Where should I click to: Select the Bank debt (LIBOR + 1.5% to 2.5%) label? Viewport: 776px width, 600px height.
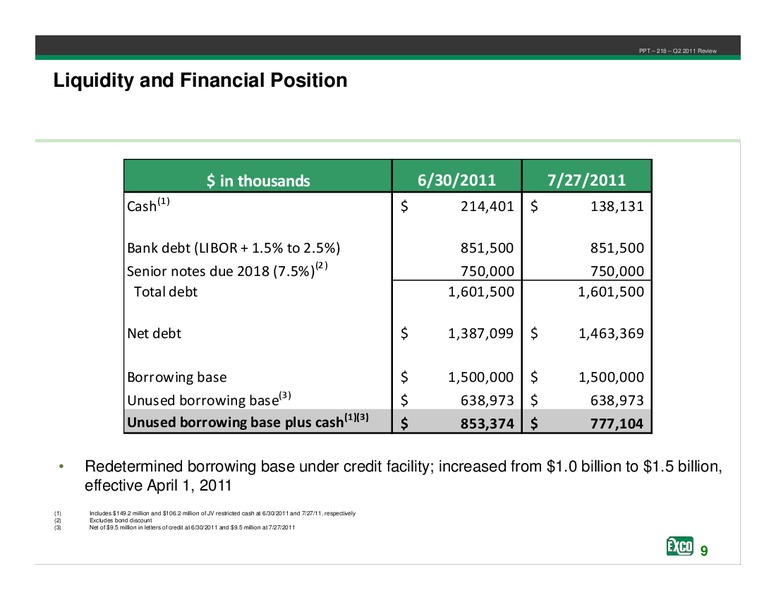coord(233,248)
